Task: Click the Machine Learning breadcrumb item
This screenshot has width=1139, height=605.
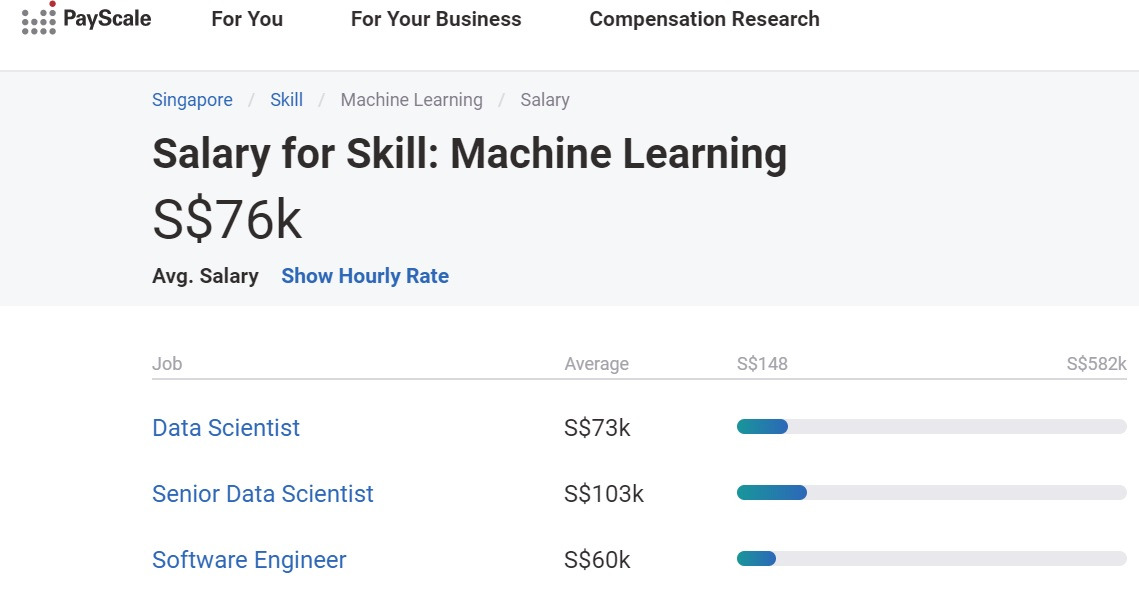Action: [x=411, y=100]
